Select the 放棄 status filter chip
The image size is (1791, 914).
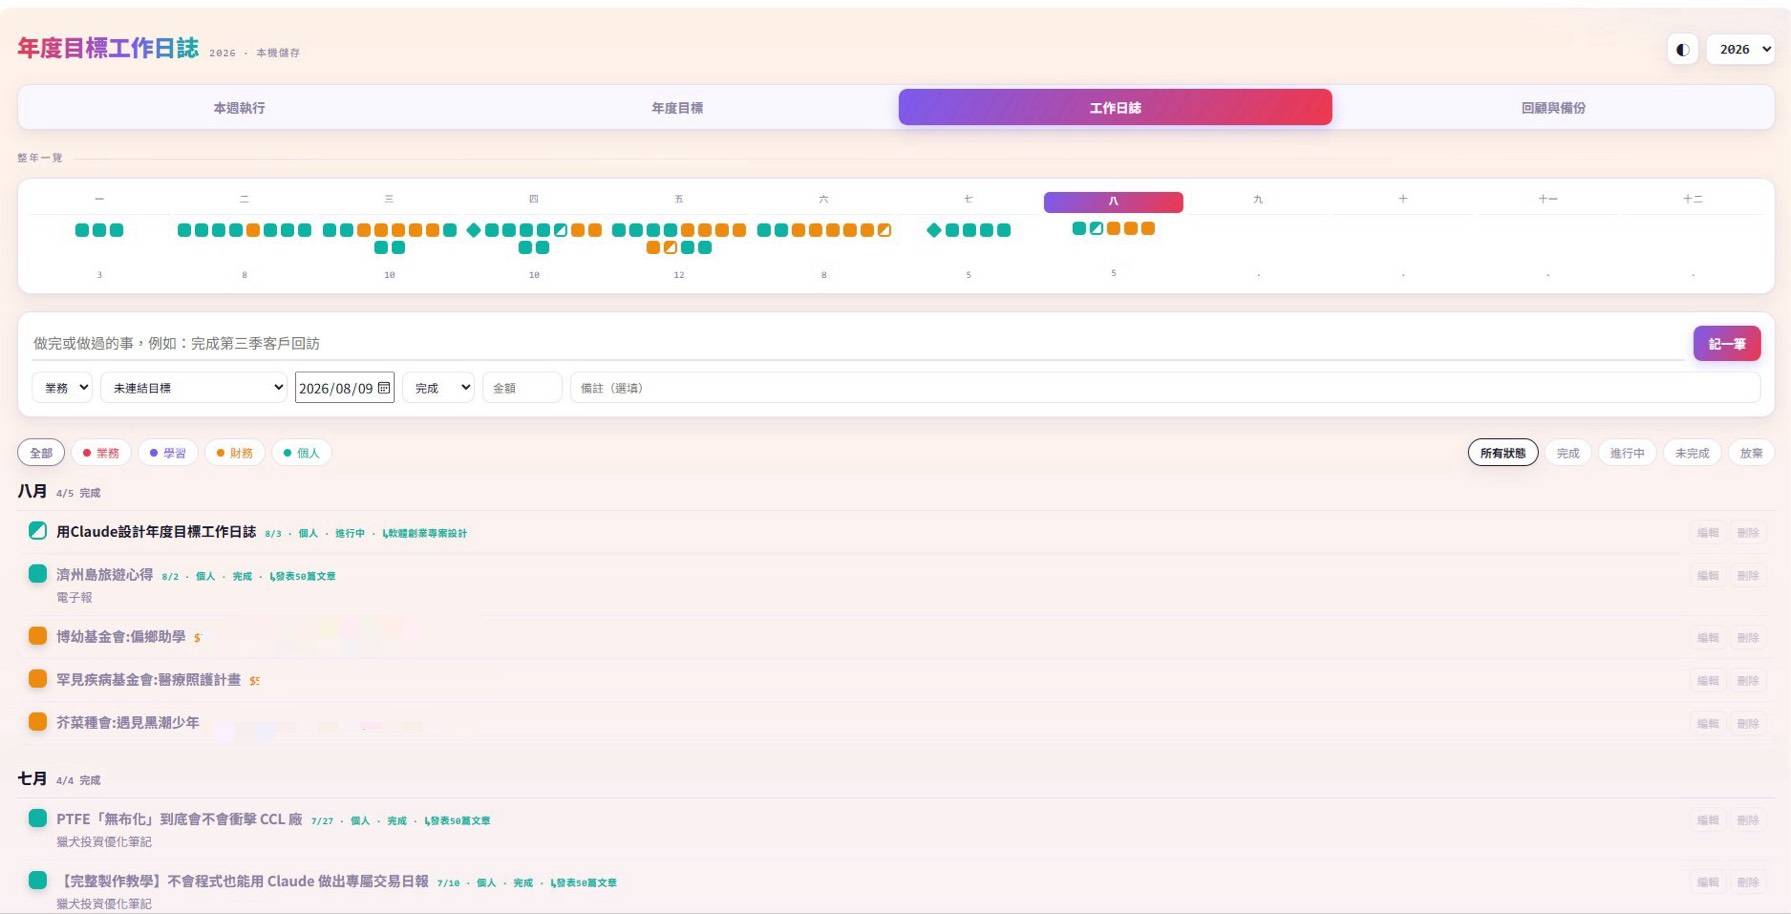[x=1751, y=453]
